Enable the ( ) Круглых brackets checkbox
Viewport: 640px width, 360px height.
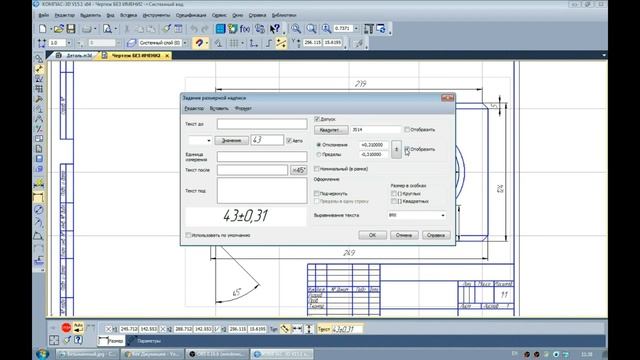394,193
